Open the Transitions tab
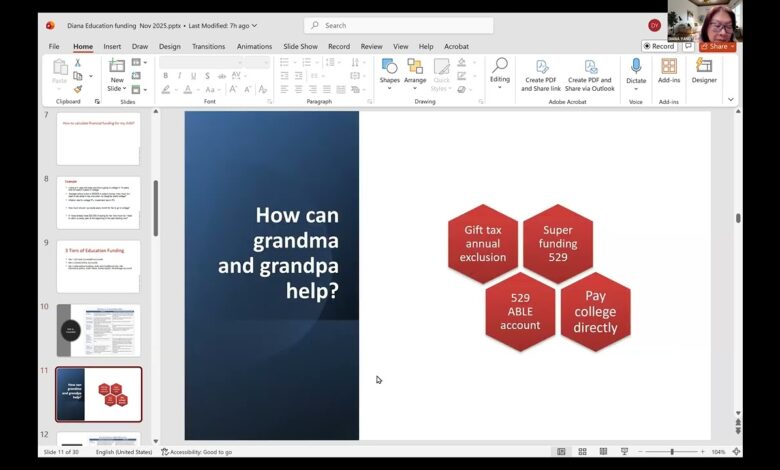780x470 pixels. 209,46
